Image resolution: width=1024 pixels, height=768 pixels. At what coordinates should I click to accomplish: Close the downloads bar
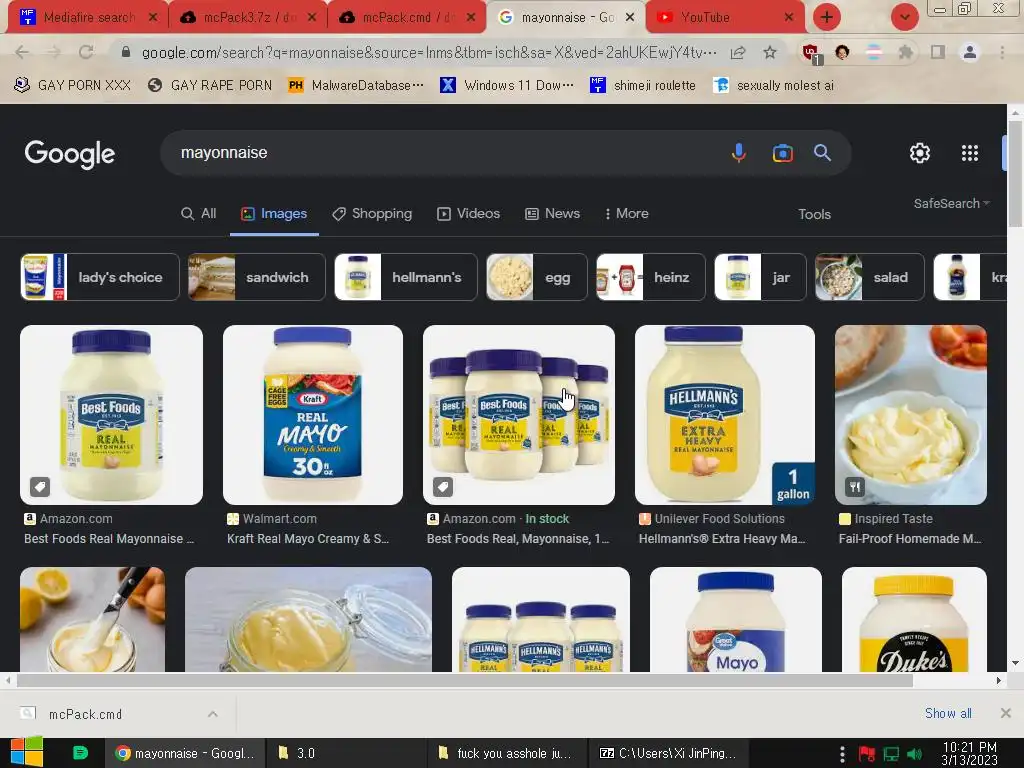1006,712
